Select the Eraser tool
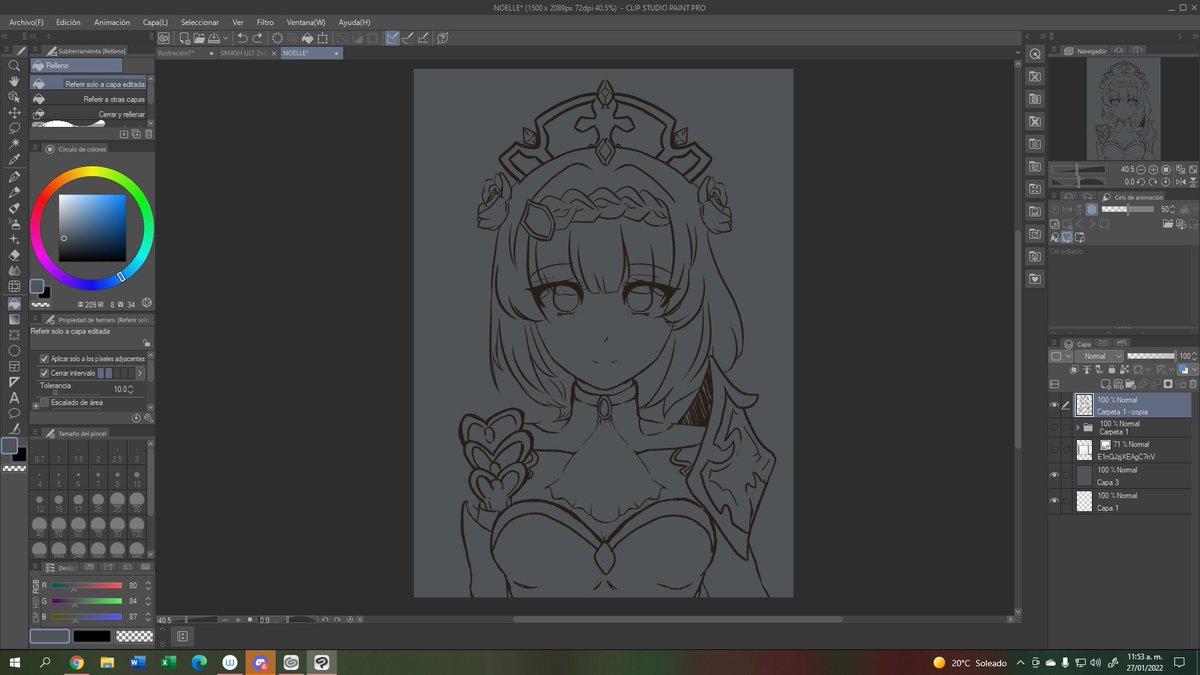The height and width of the screenshot is (675, 1200). tap(14, 255)
